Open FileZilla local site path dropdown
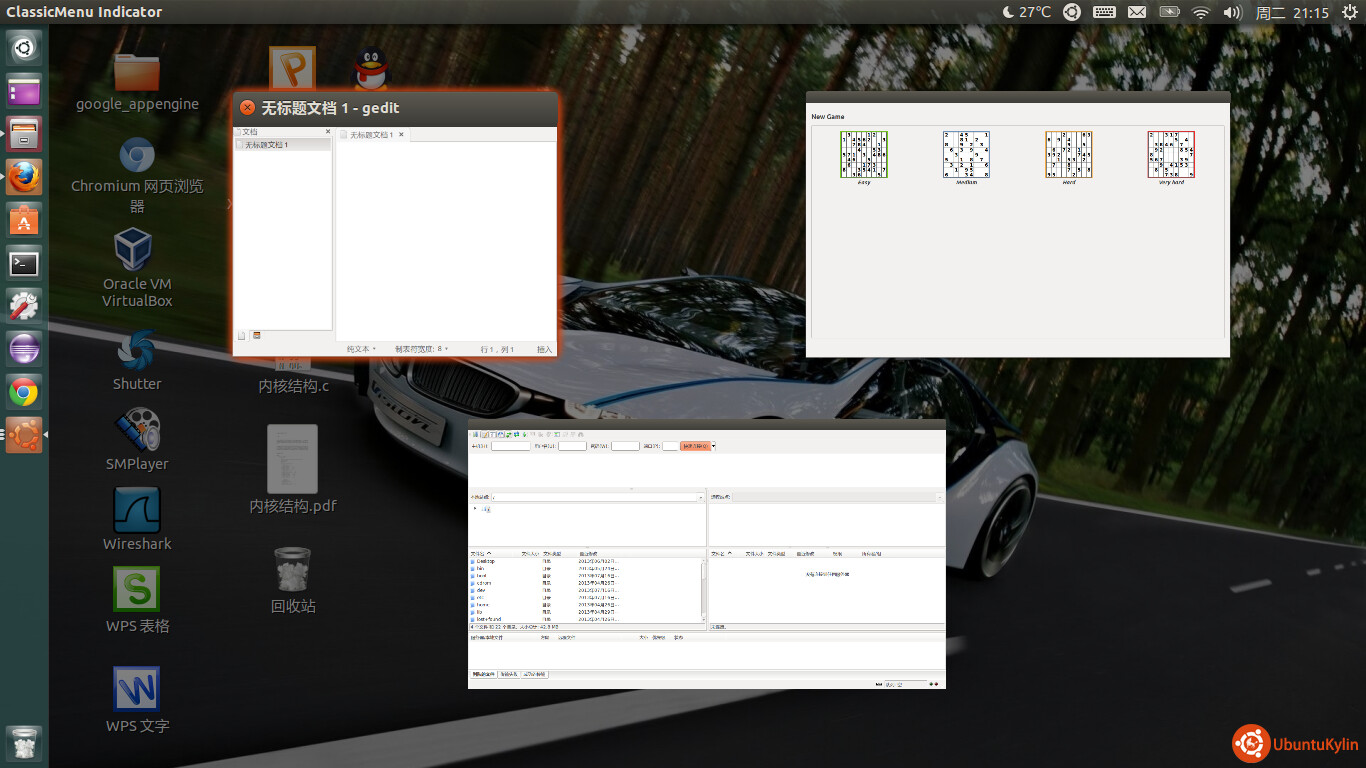The width and height of the screenshot is (1366, 768). coord(701,497)
